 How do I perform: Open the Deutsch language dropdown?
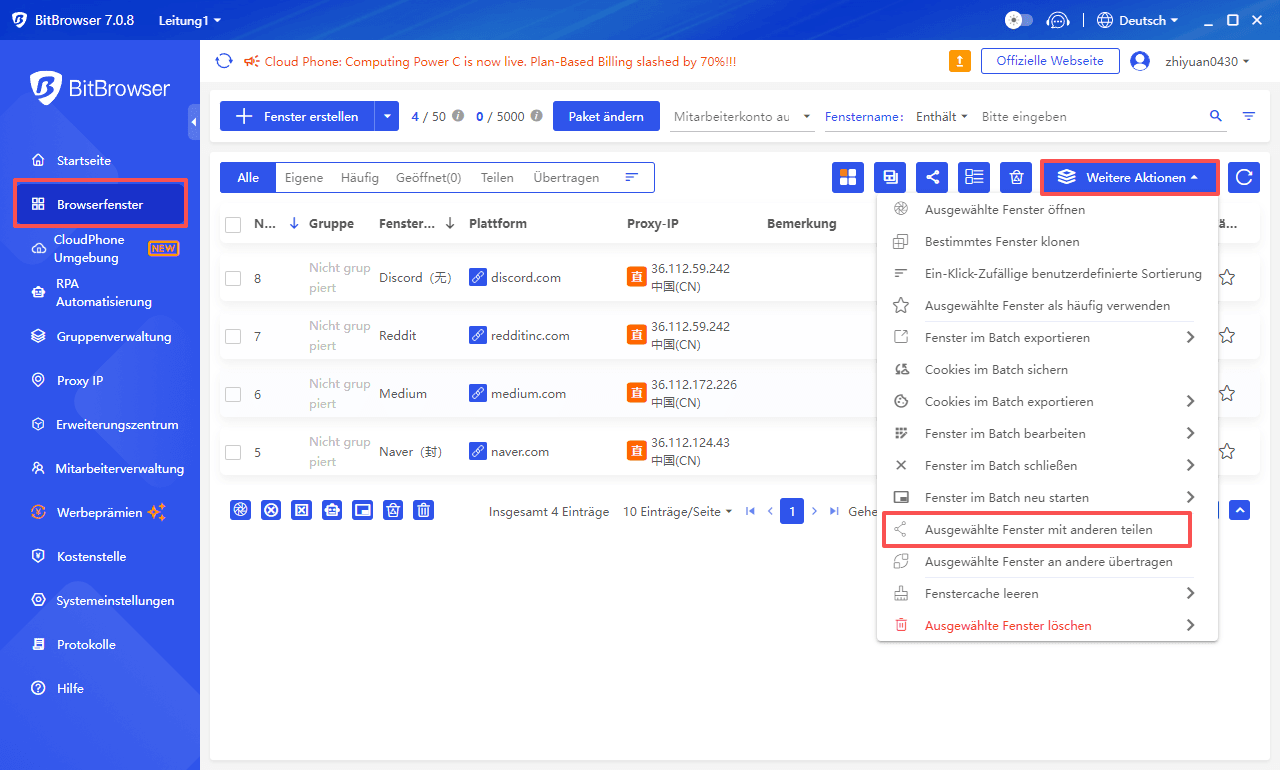click(x=1138, y=19)
